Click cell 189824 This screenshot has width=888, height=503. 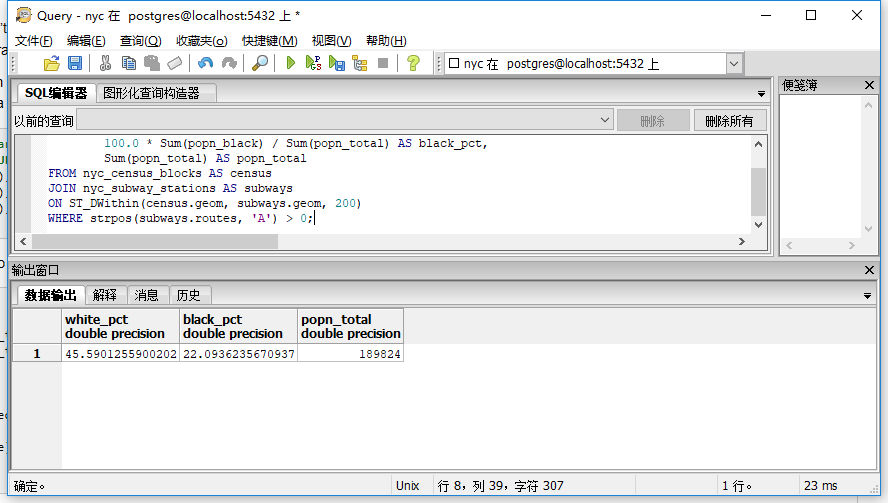coord(351,354)
